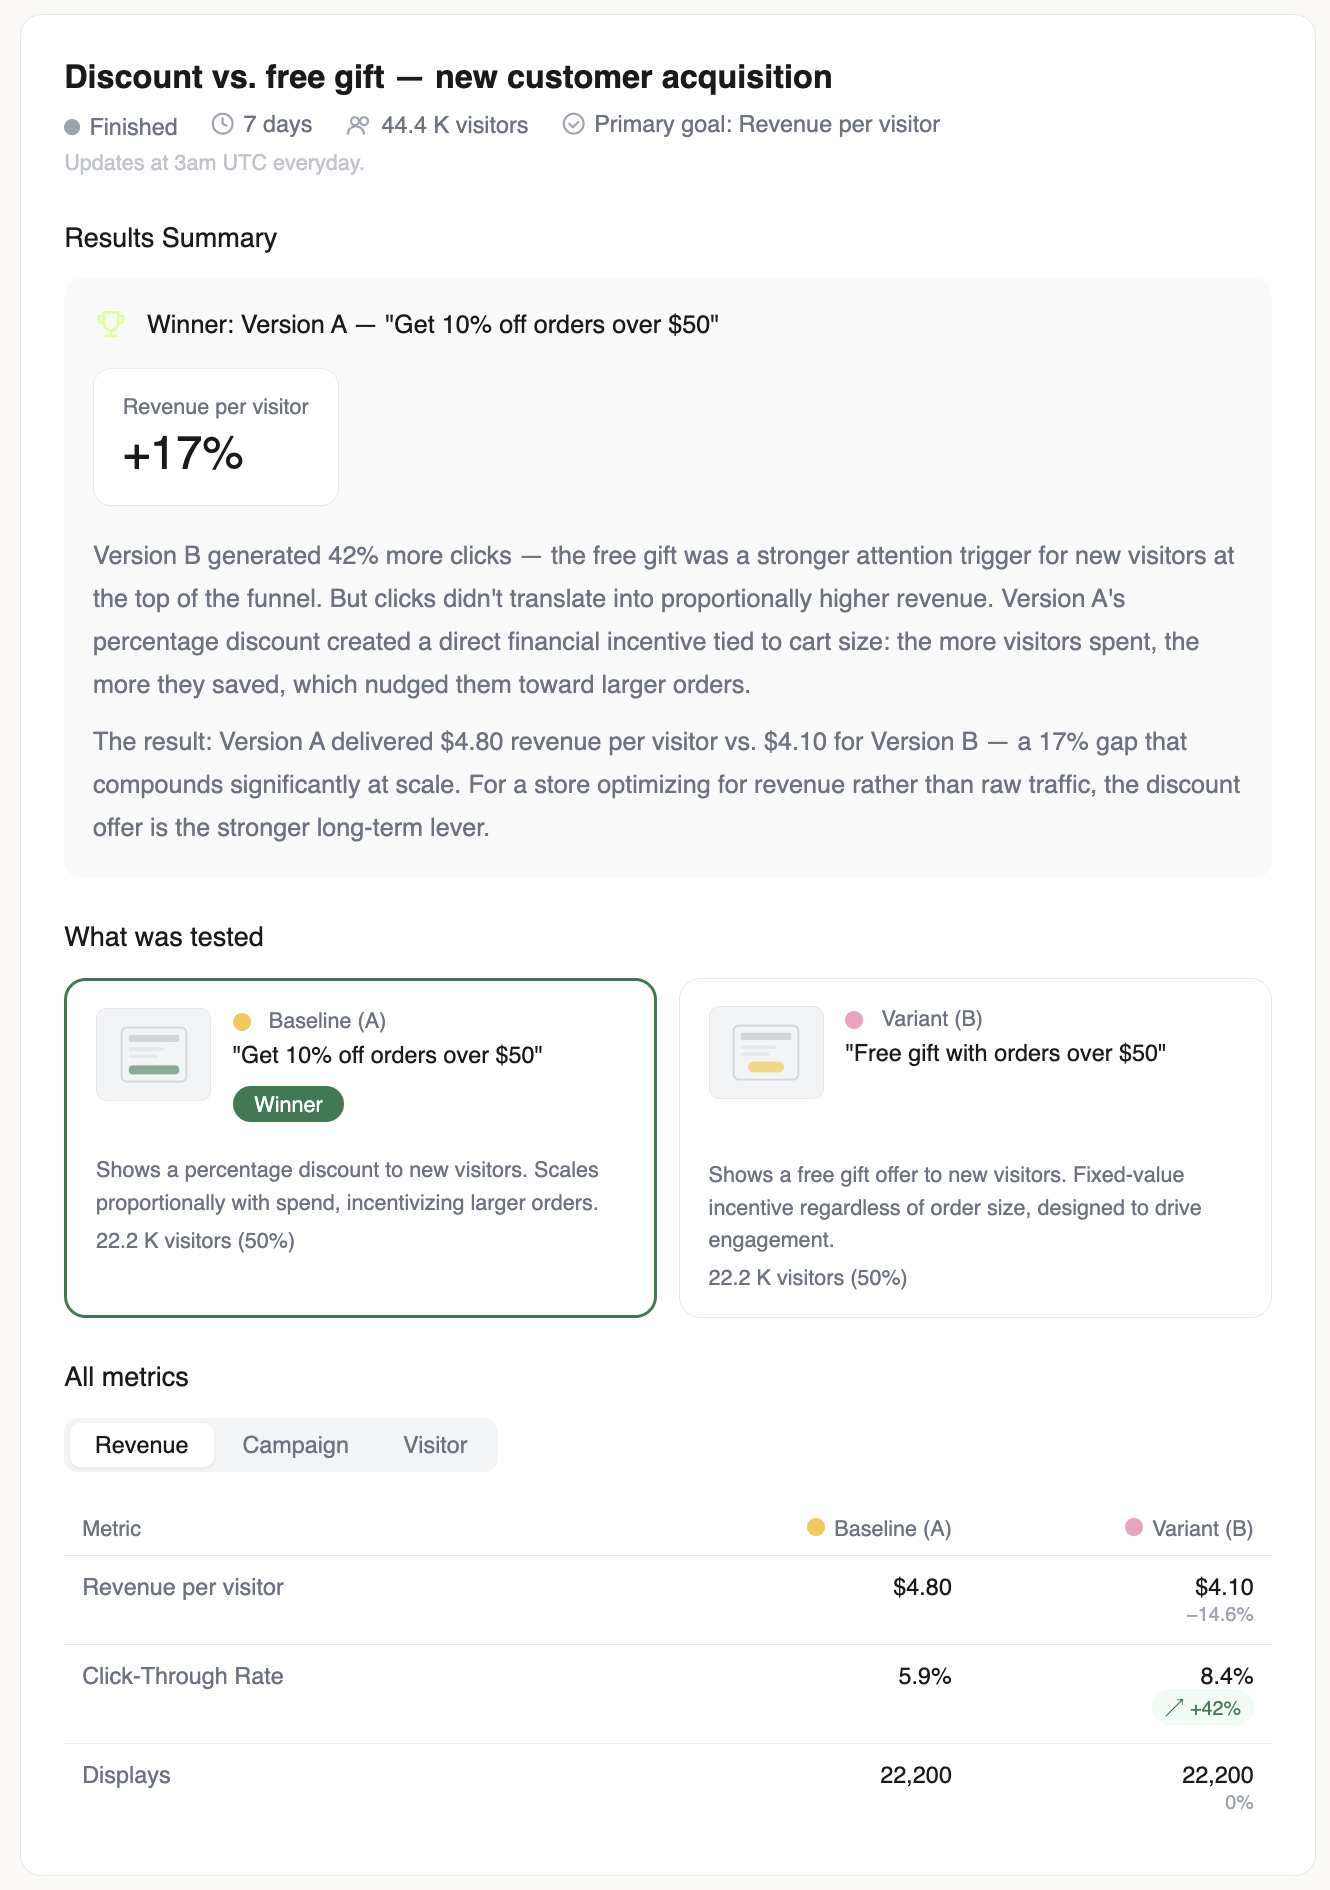The height and width of the screenshot is (1890, 1330).
Task: Click the Winner badge on the Baseline card
Action: [x=288, y=1104]
